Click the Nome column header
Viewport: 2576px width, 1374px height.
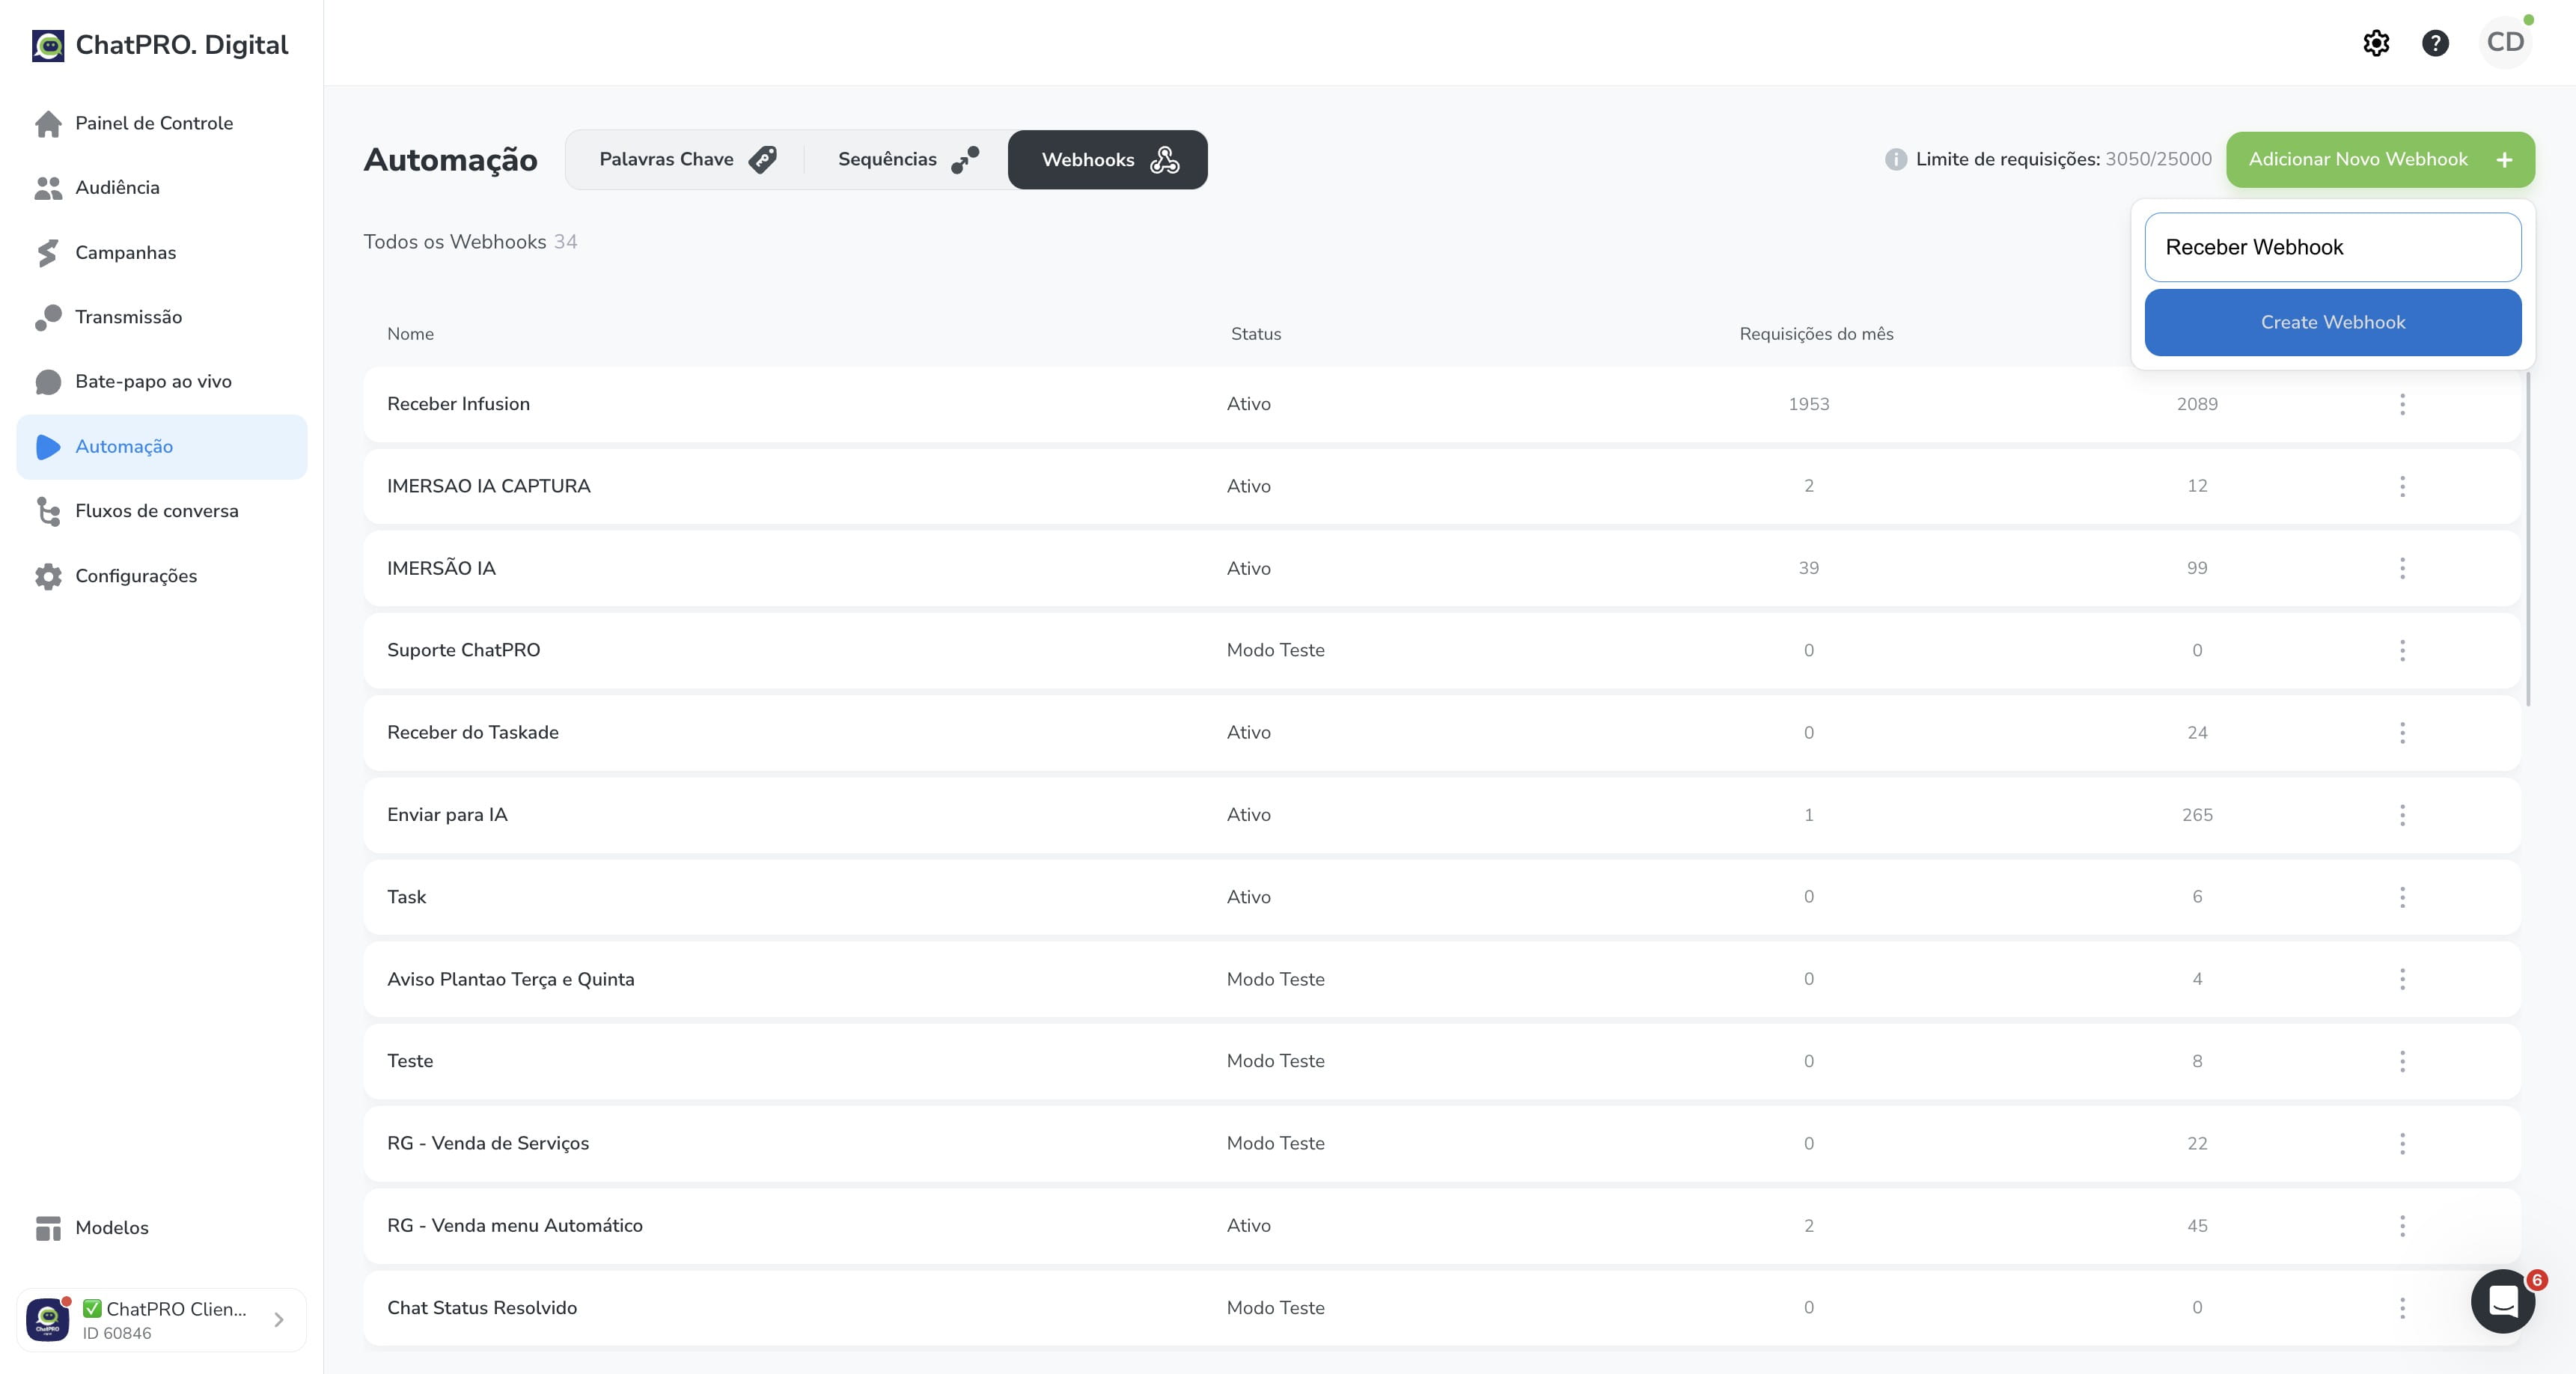coord(410,334)
